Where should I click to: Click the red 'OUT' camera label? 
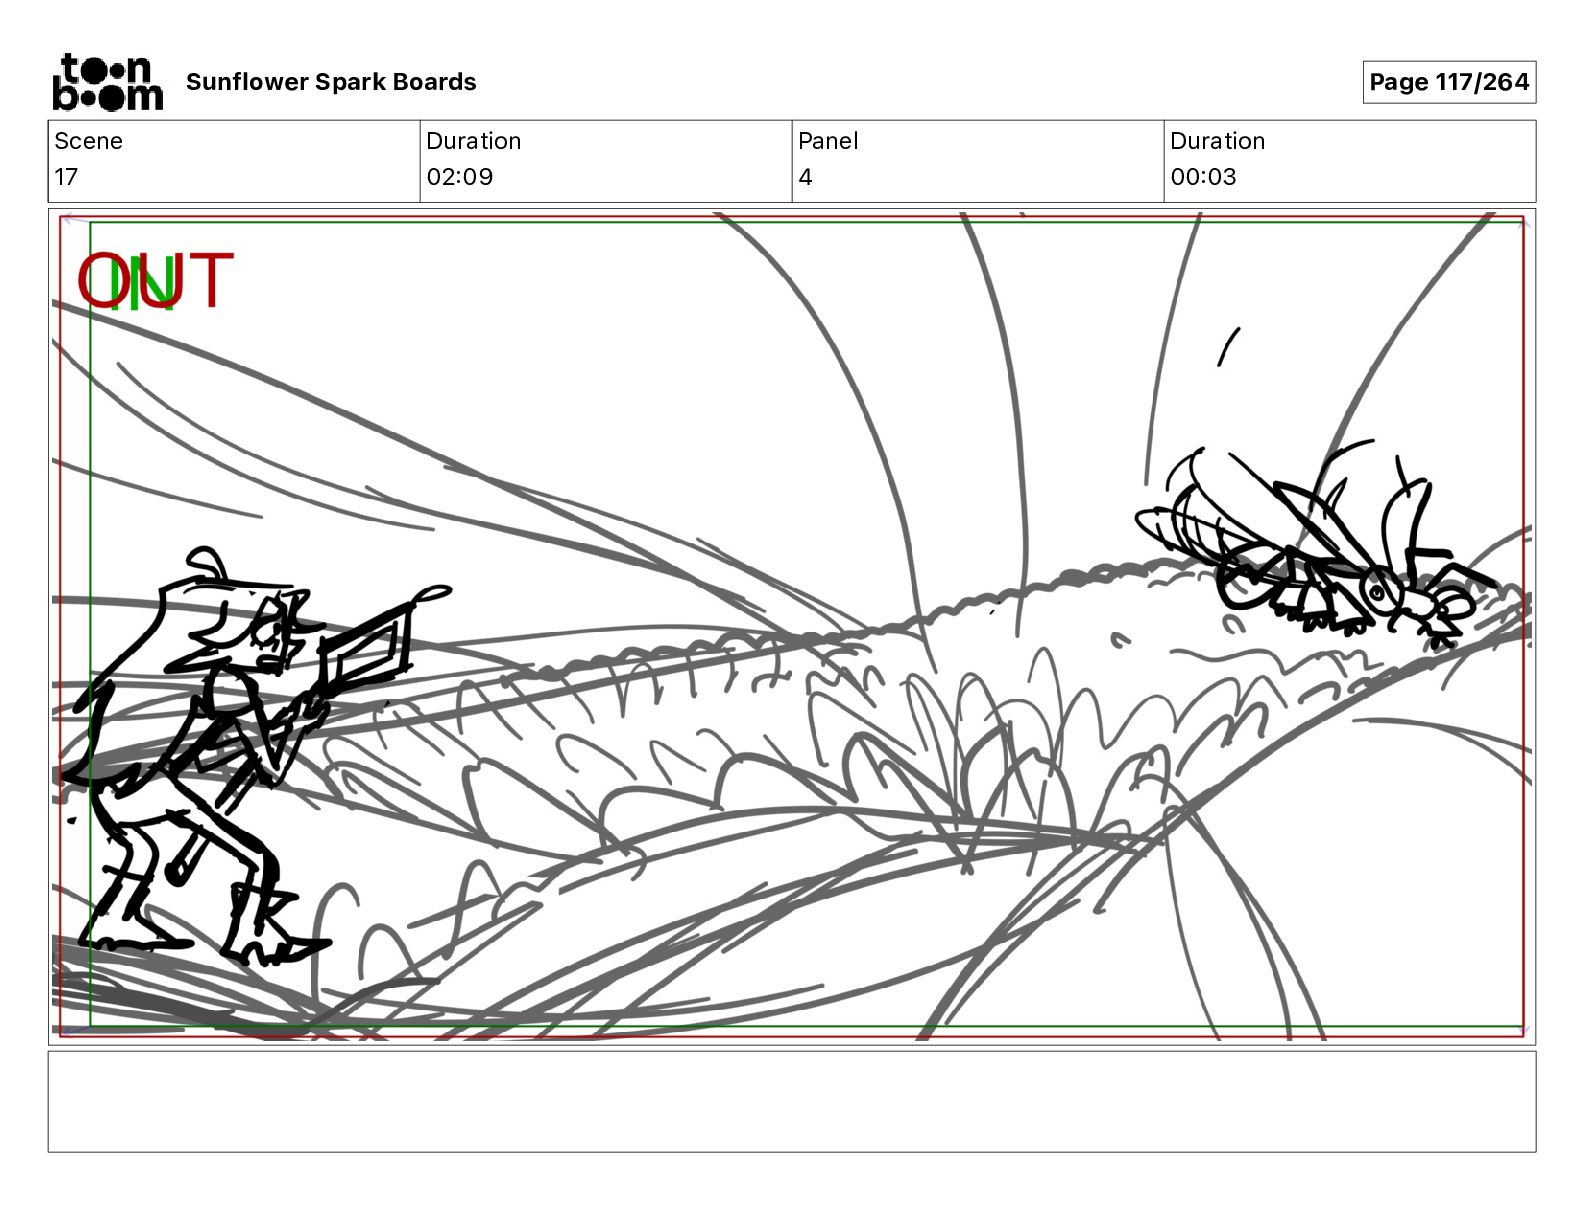[155, 281]
